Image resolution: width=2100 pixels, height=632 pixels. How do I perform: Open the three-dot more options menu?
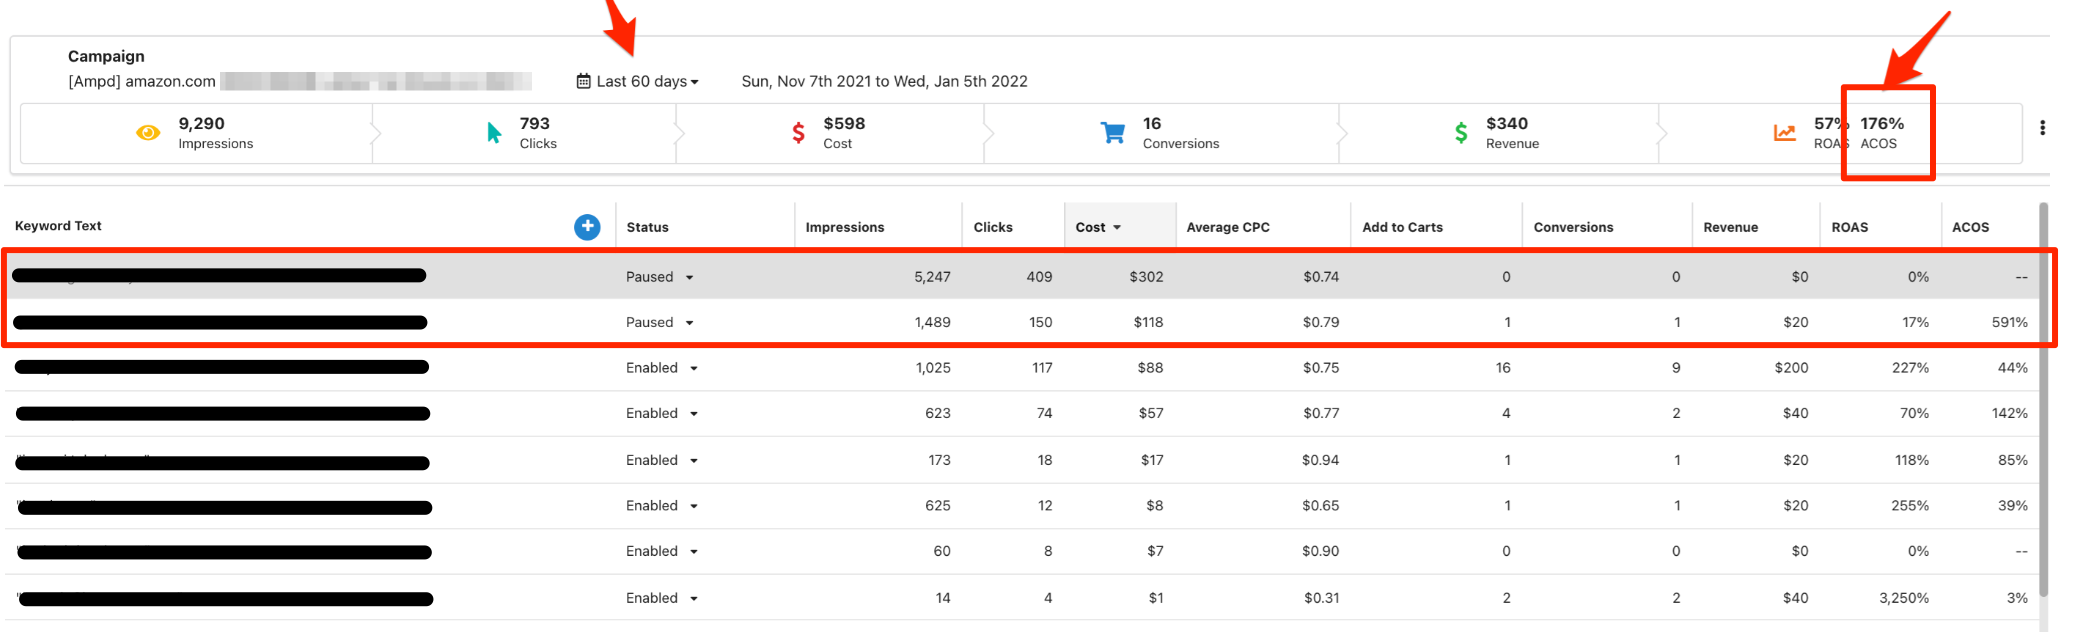click(2042, 128)
